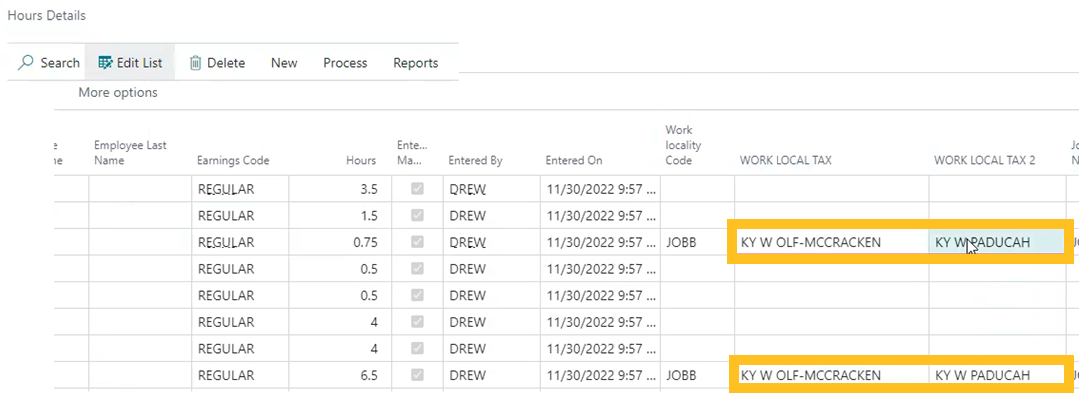Click the Employee Last Name column header
The image size is (1079, 400).
[130, 153]
